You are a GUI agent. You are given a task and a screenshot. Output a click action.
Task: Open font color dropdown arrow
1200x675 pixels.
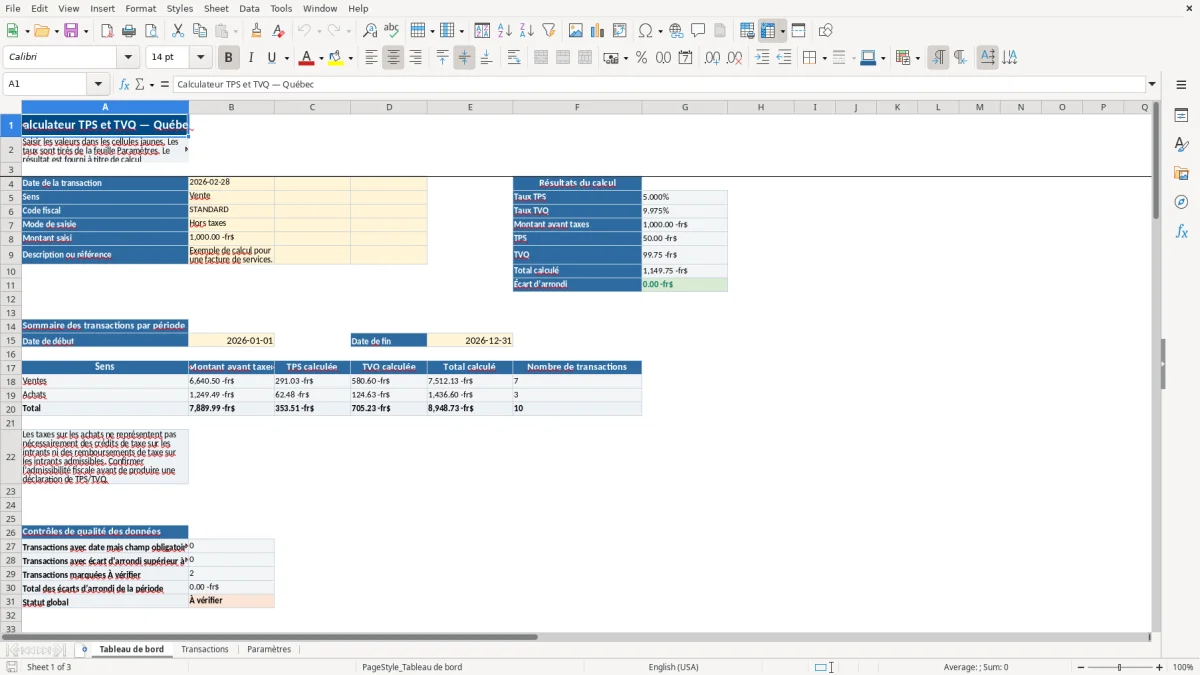pos(320,58)
